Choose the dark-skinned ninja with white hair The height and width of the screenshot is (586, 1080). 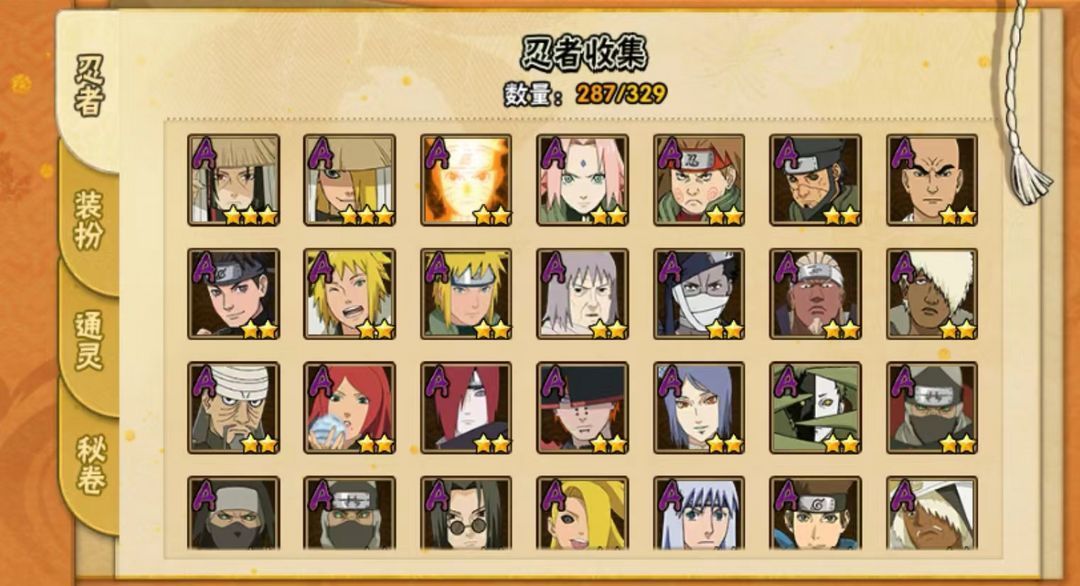click(932, 294)
